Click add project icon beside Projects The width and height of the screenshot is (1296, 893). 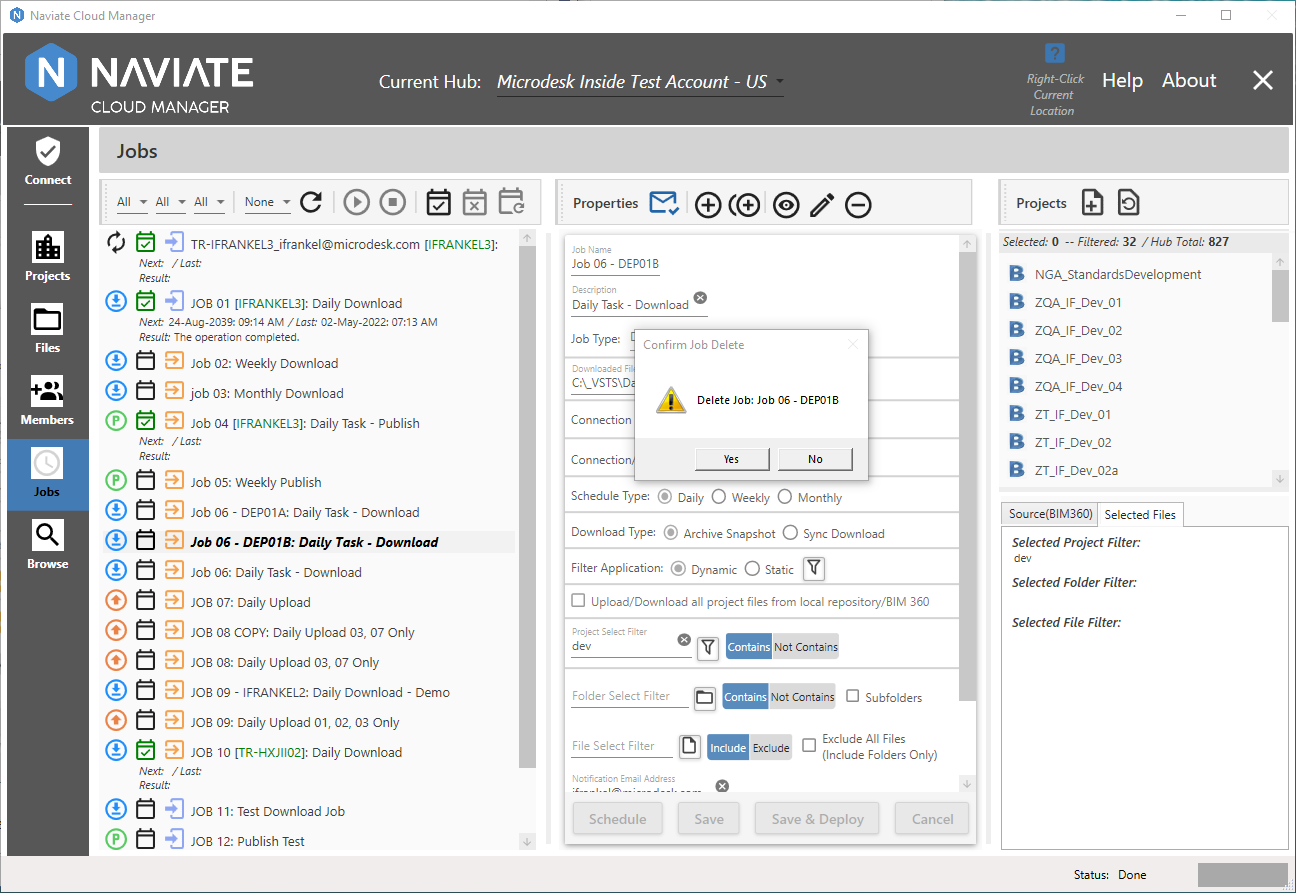click(x=1092, y=203)
